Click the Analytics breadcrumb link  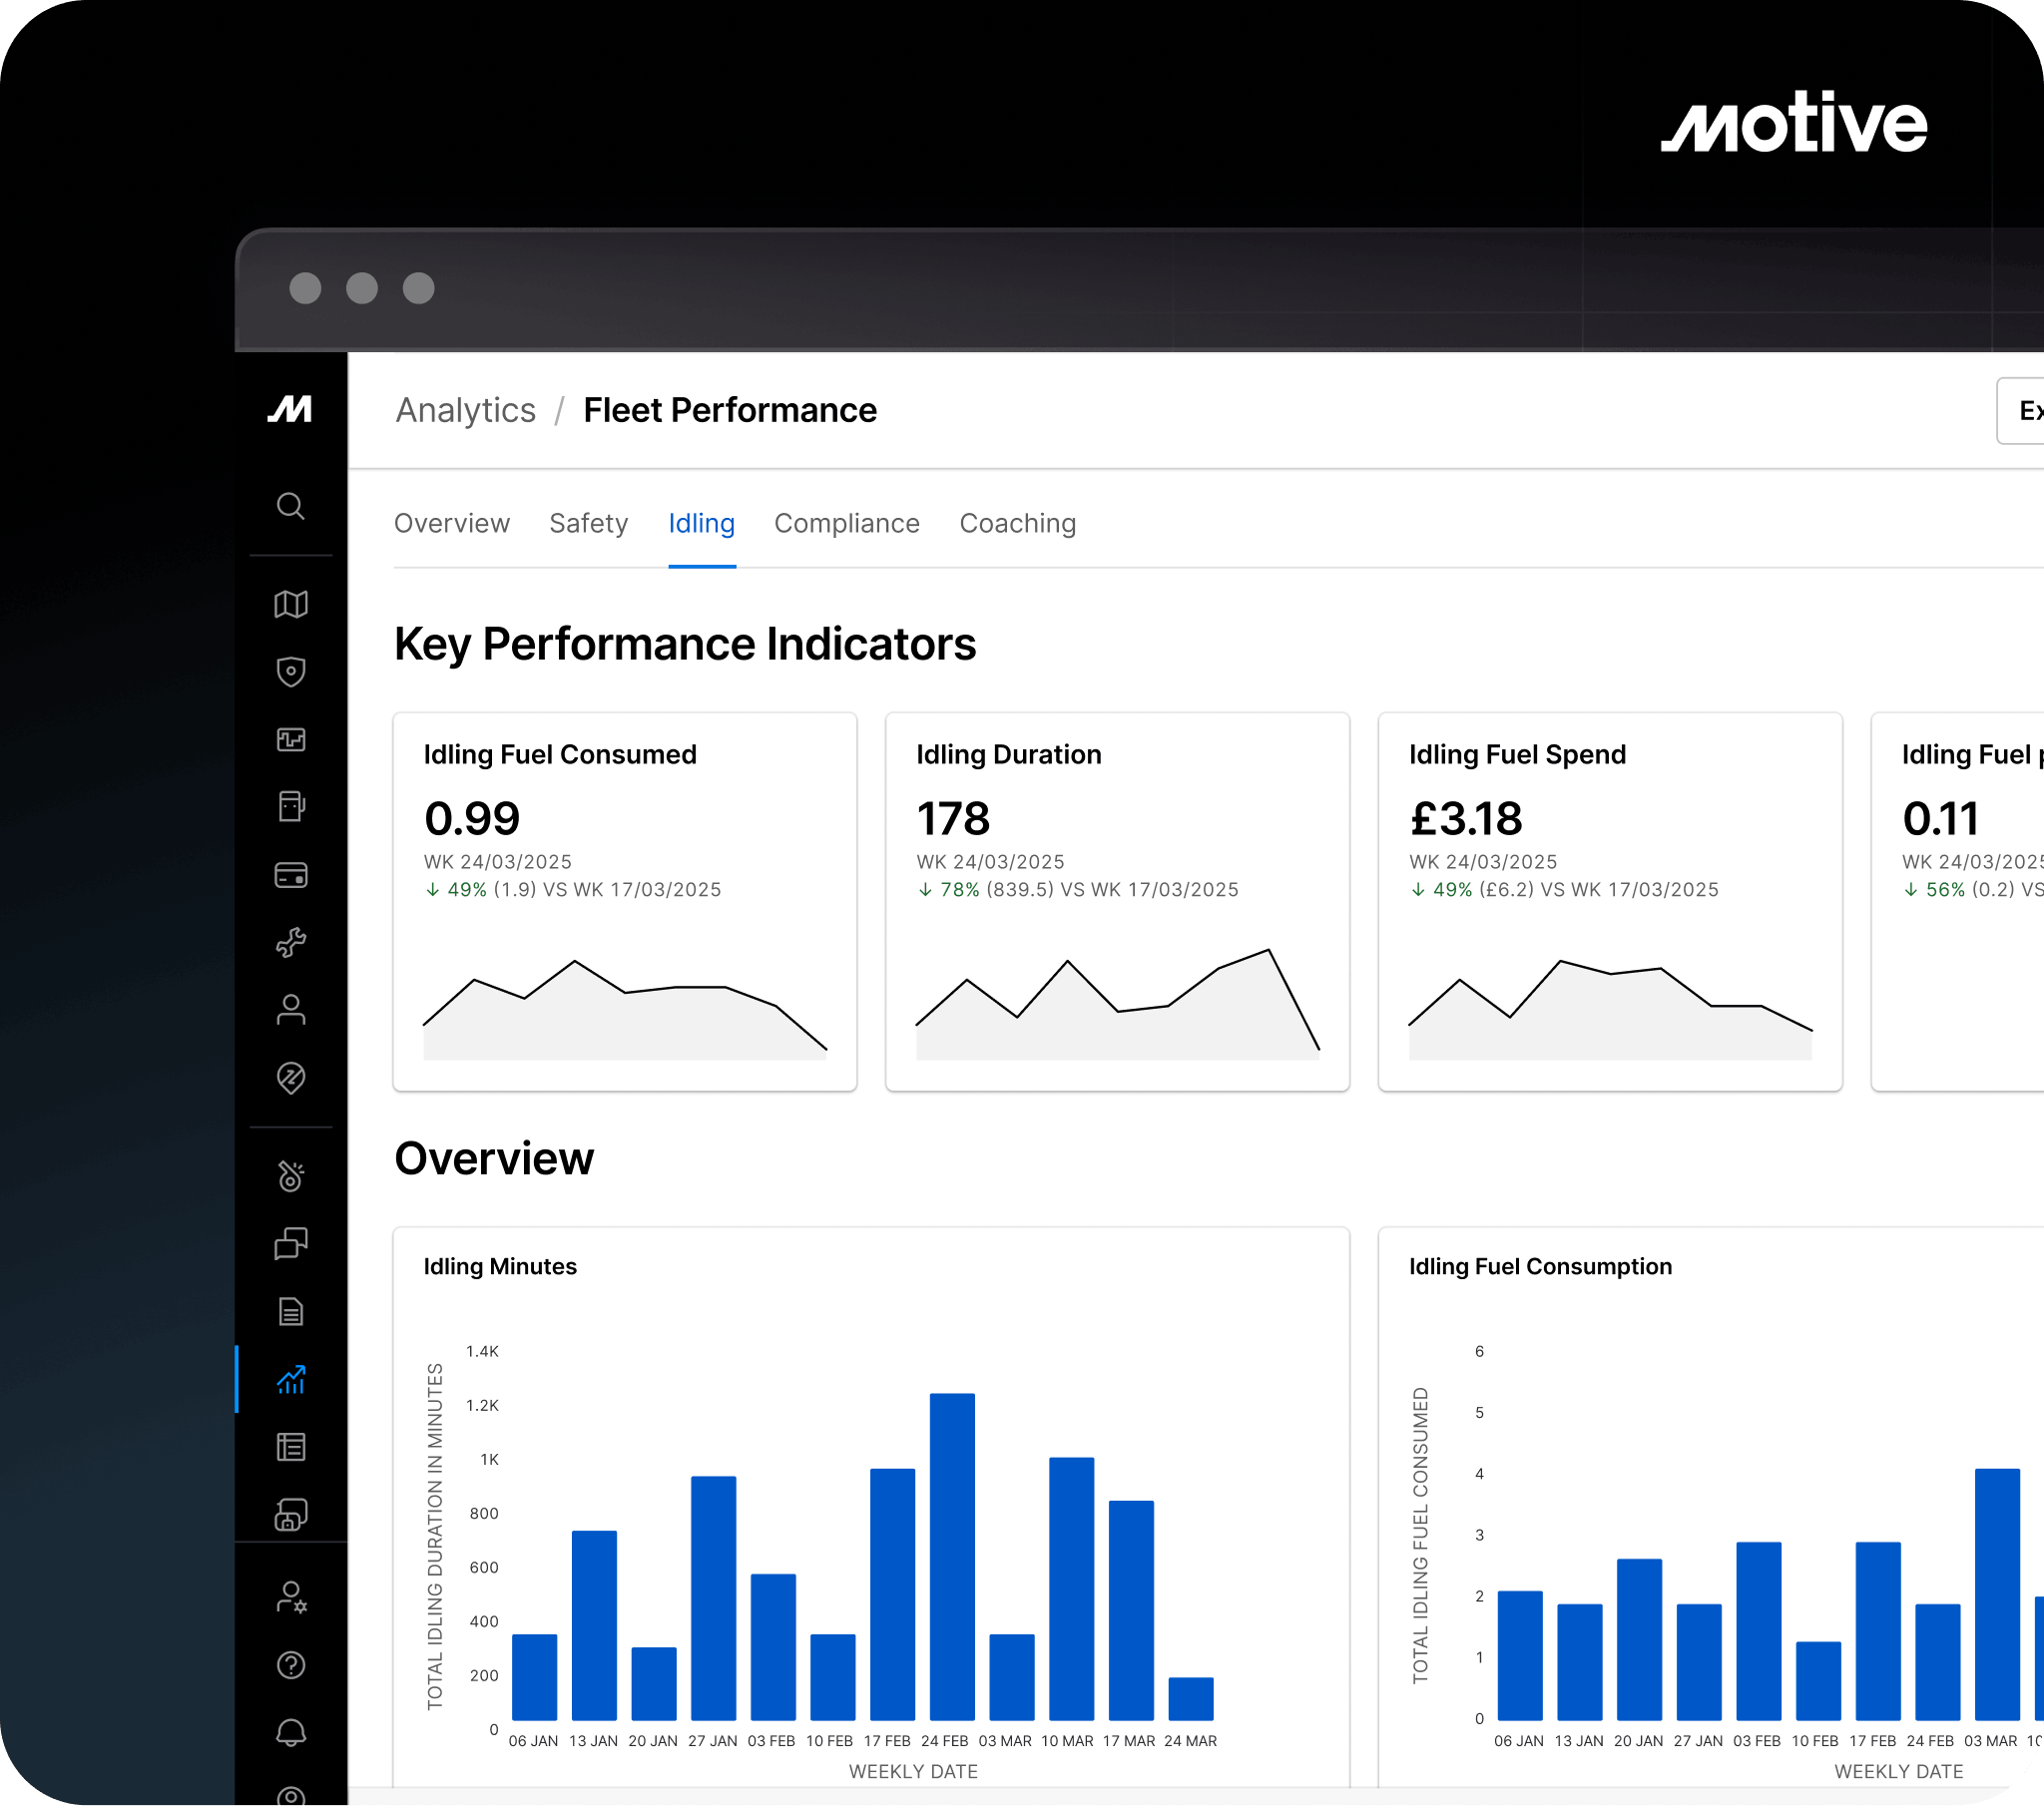466,410
